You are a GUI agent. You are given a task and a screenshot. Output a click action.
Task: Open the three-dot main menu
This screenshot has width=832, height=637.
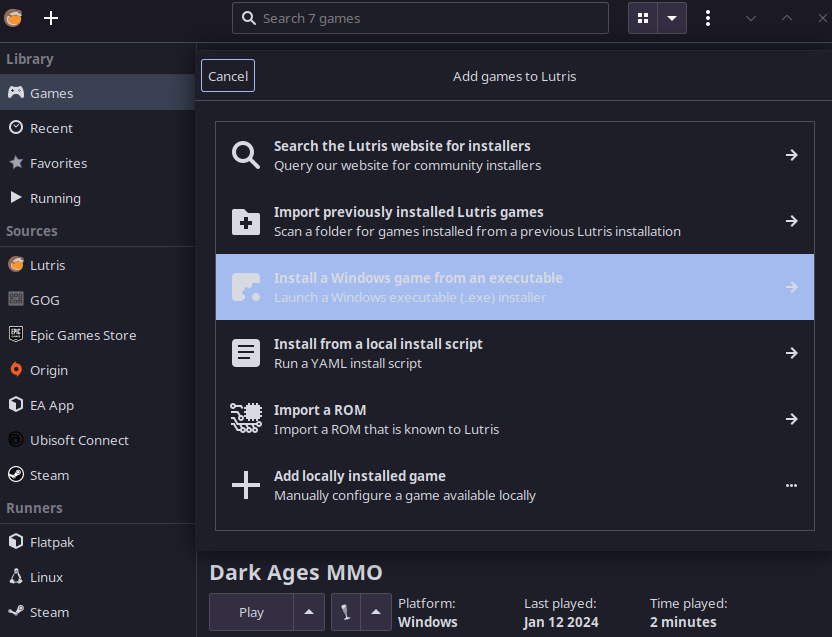pos(708,18)
